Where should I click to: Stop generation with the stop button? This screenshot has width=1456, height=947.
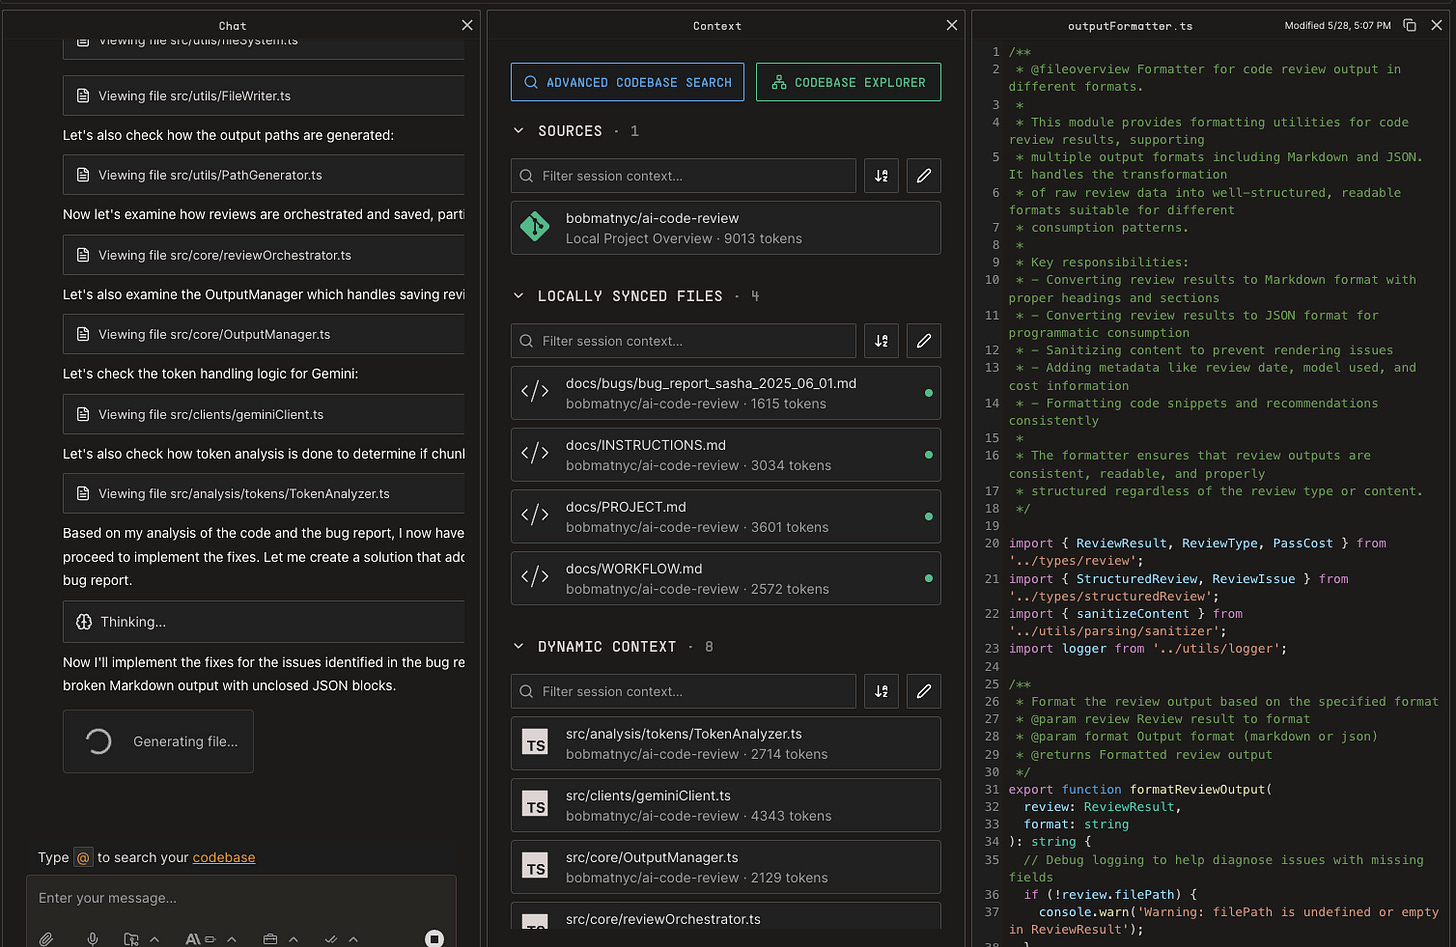[x=434, y=938]
